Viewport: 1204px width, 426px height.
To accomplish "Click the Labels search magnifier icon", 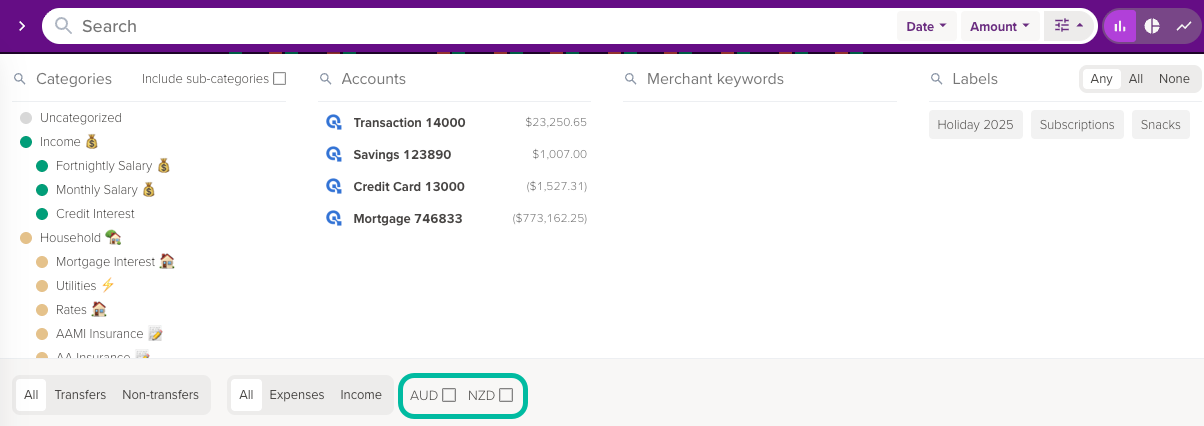I will click(937, 79).
